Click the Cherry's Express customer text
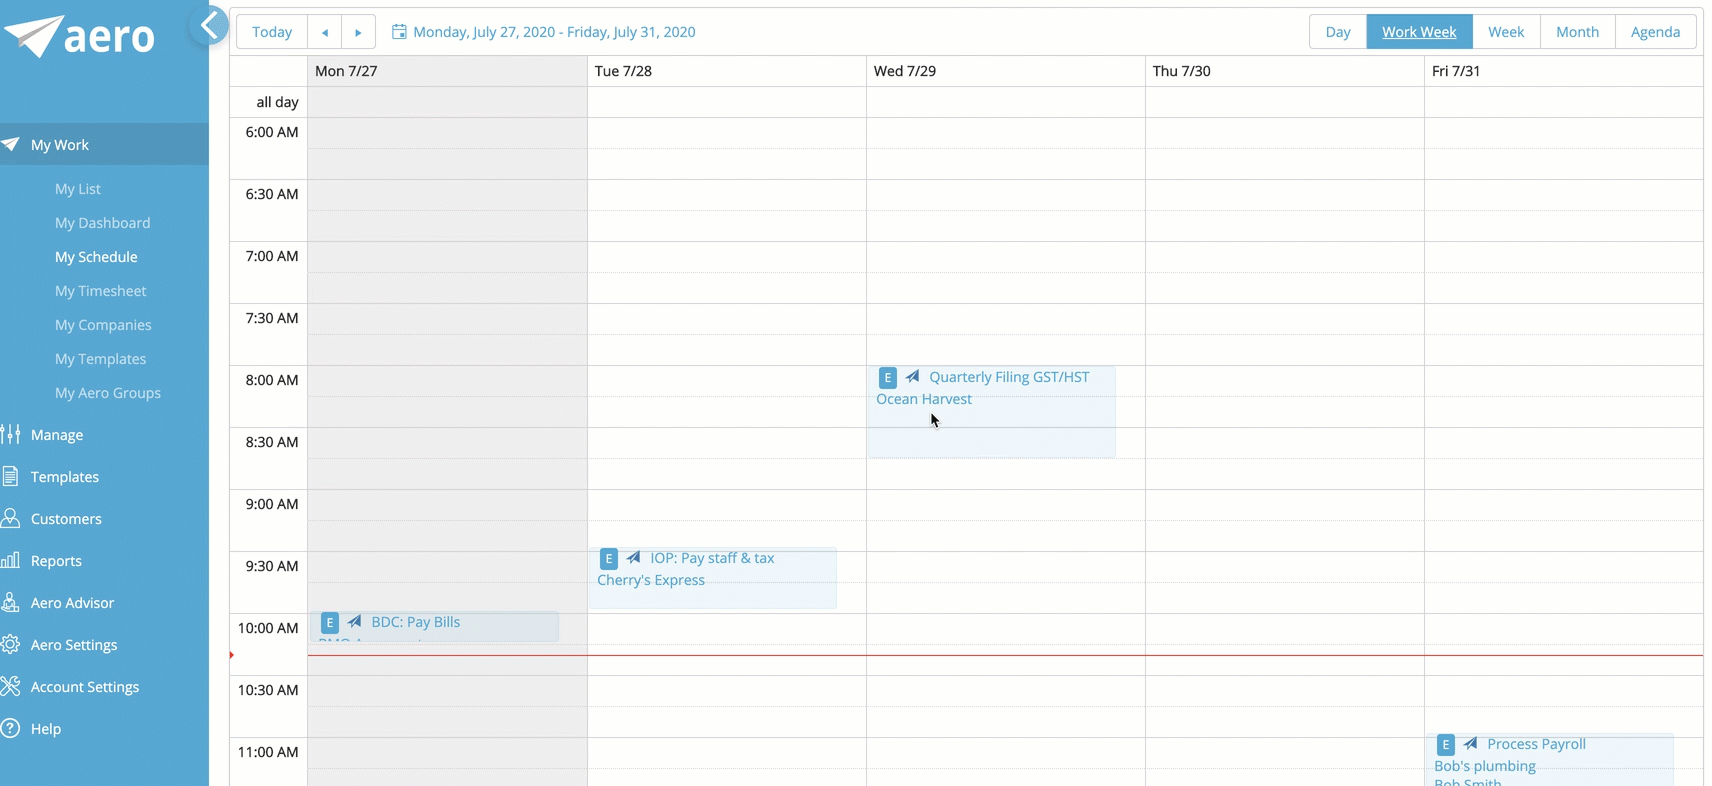Screen dimensions: 1712x786 pos(651,580)
